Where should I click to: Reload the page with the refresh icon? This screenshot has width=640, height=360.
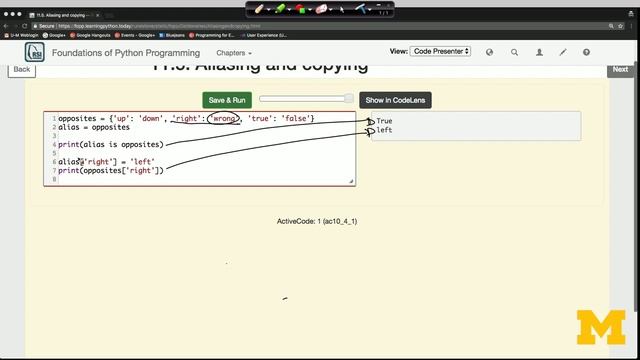[25, 26]
